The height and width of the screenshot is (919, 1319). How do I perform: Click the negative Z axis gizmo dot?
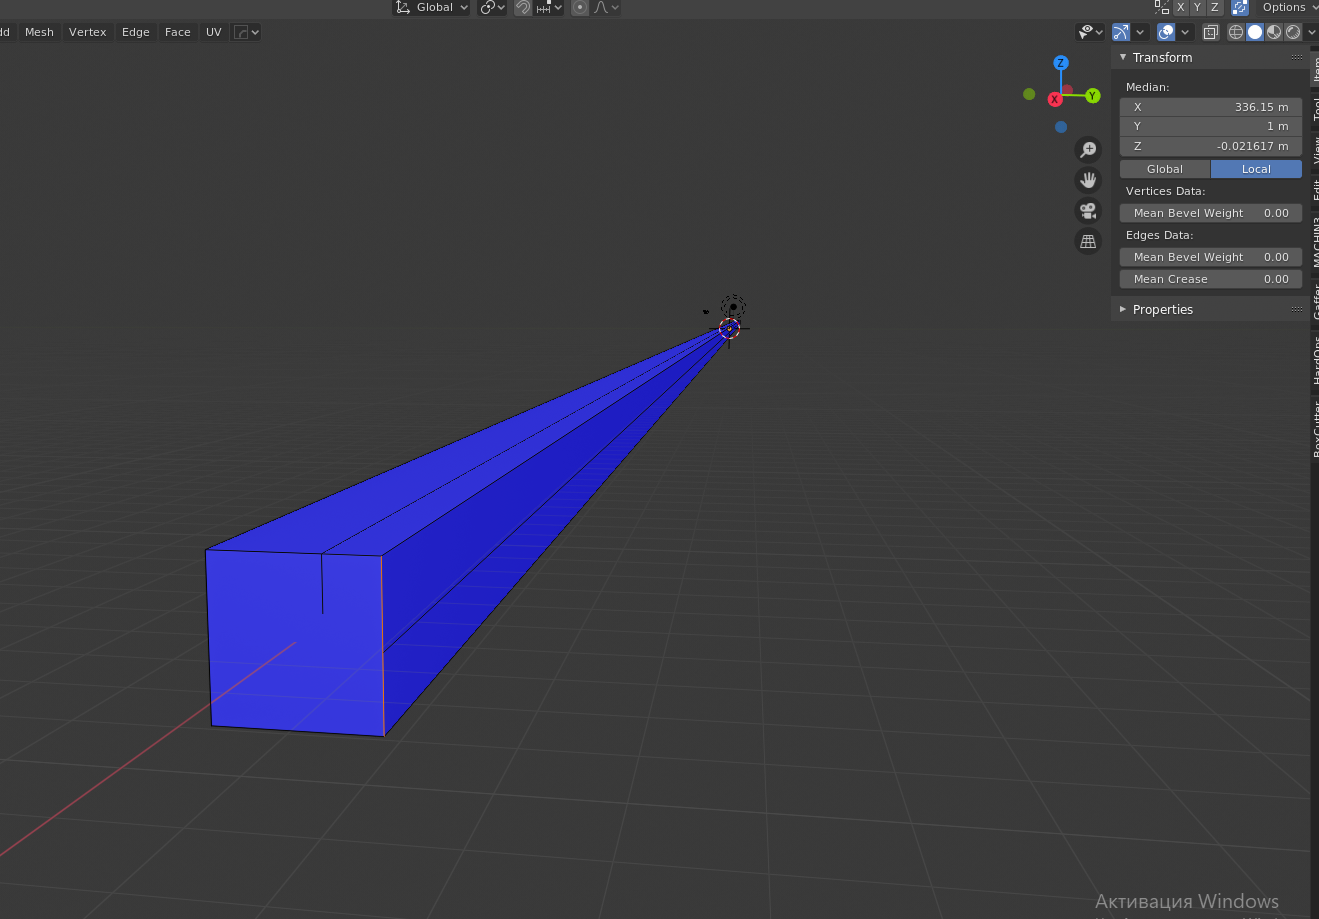coord(1061,127)
